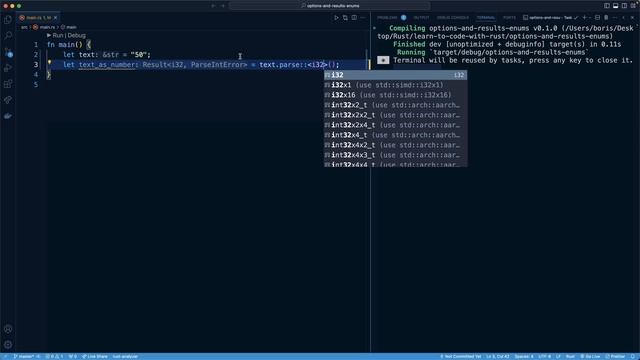
Task: Click line and column indicator in status bar
Action: click(498, 356)
